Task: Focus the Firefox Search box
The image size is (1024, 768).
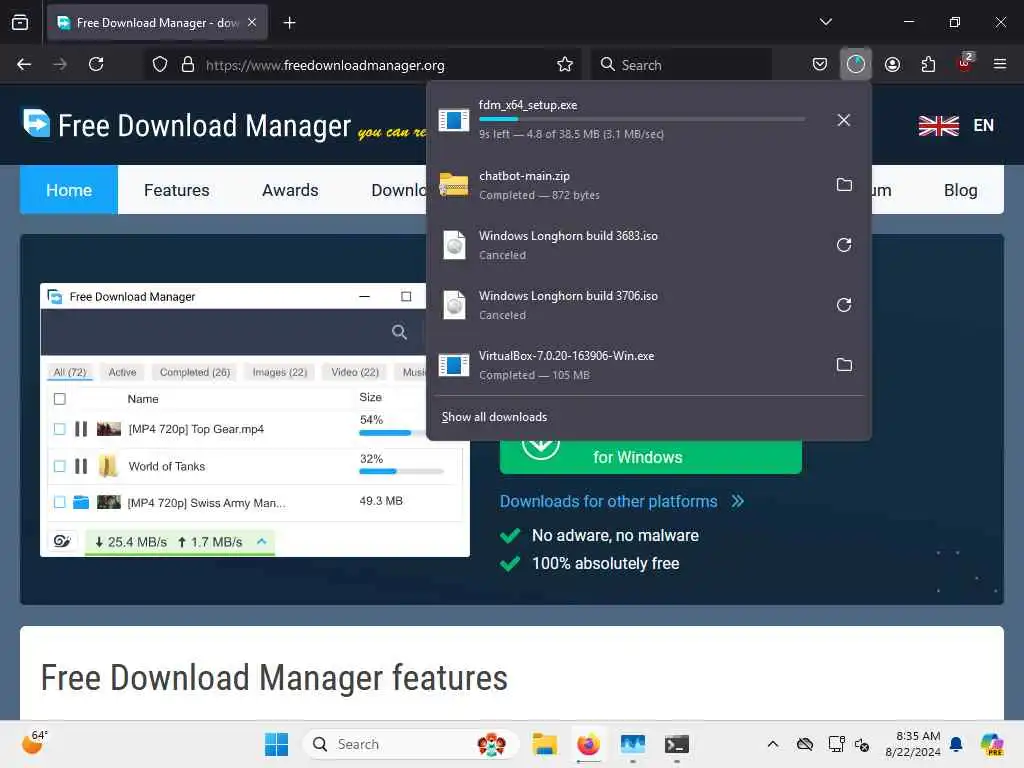Action: tap(683, 65)
